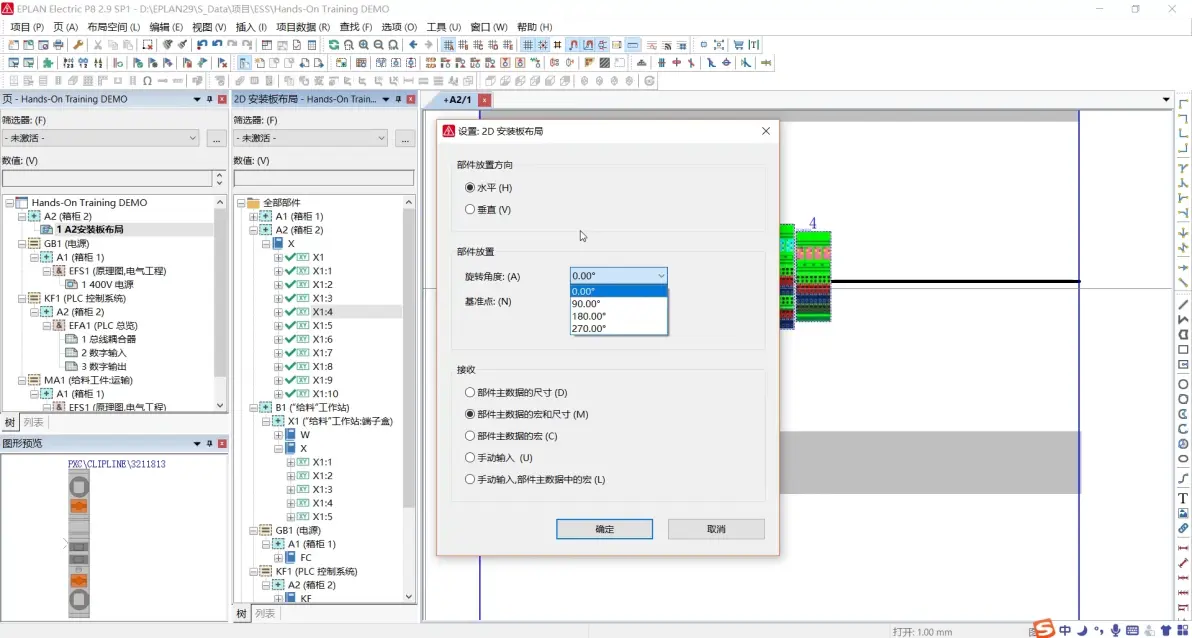
Task: Expand the X1:4 terminal node
Action: coord(278,312)
